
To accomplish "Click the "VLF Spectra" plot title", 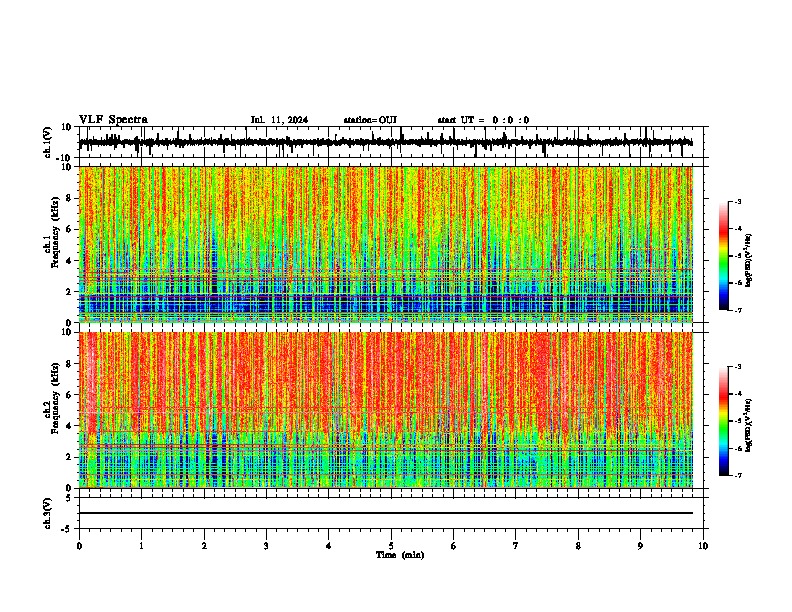I will point(113,120).
